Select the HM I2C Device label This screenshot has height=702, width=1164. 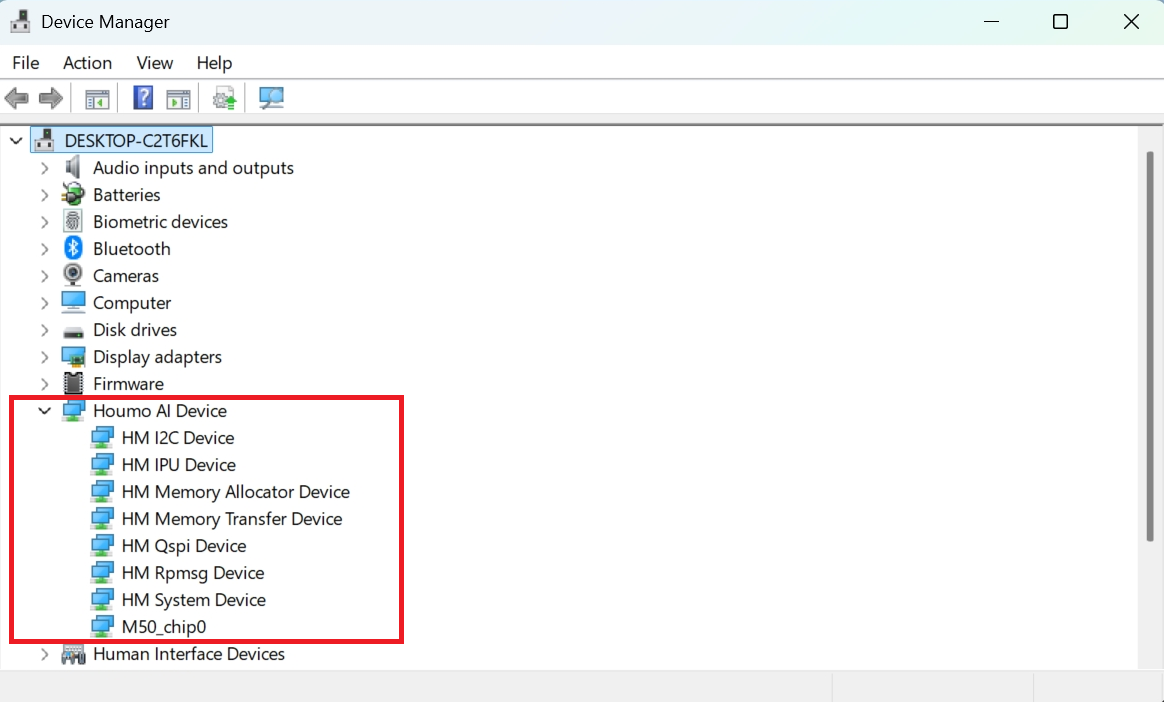pyautogui.click(x=178, y=438)
